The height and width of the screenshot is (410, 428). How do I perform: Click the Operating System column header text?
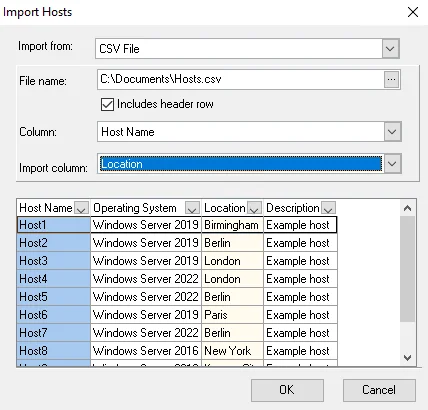(135, 208)
